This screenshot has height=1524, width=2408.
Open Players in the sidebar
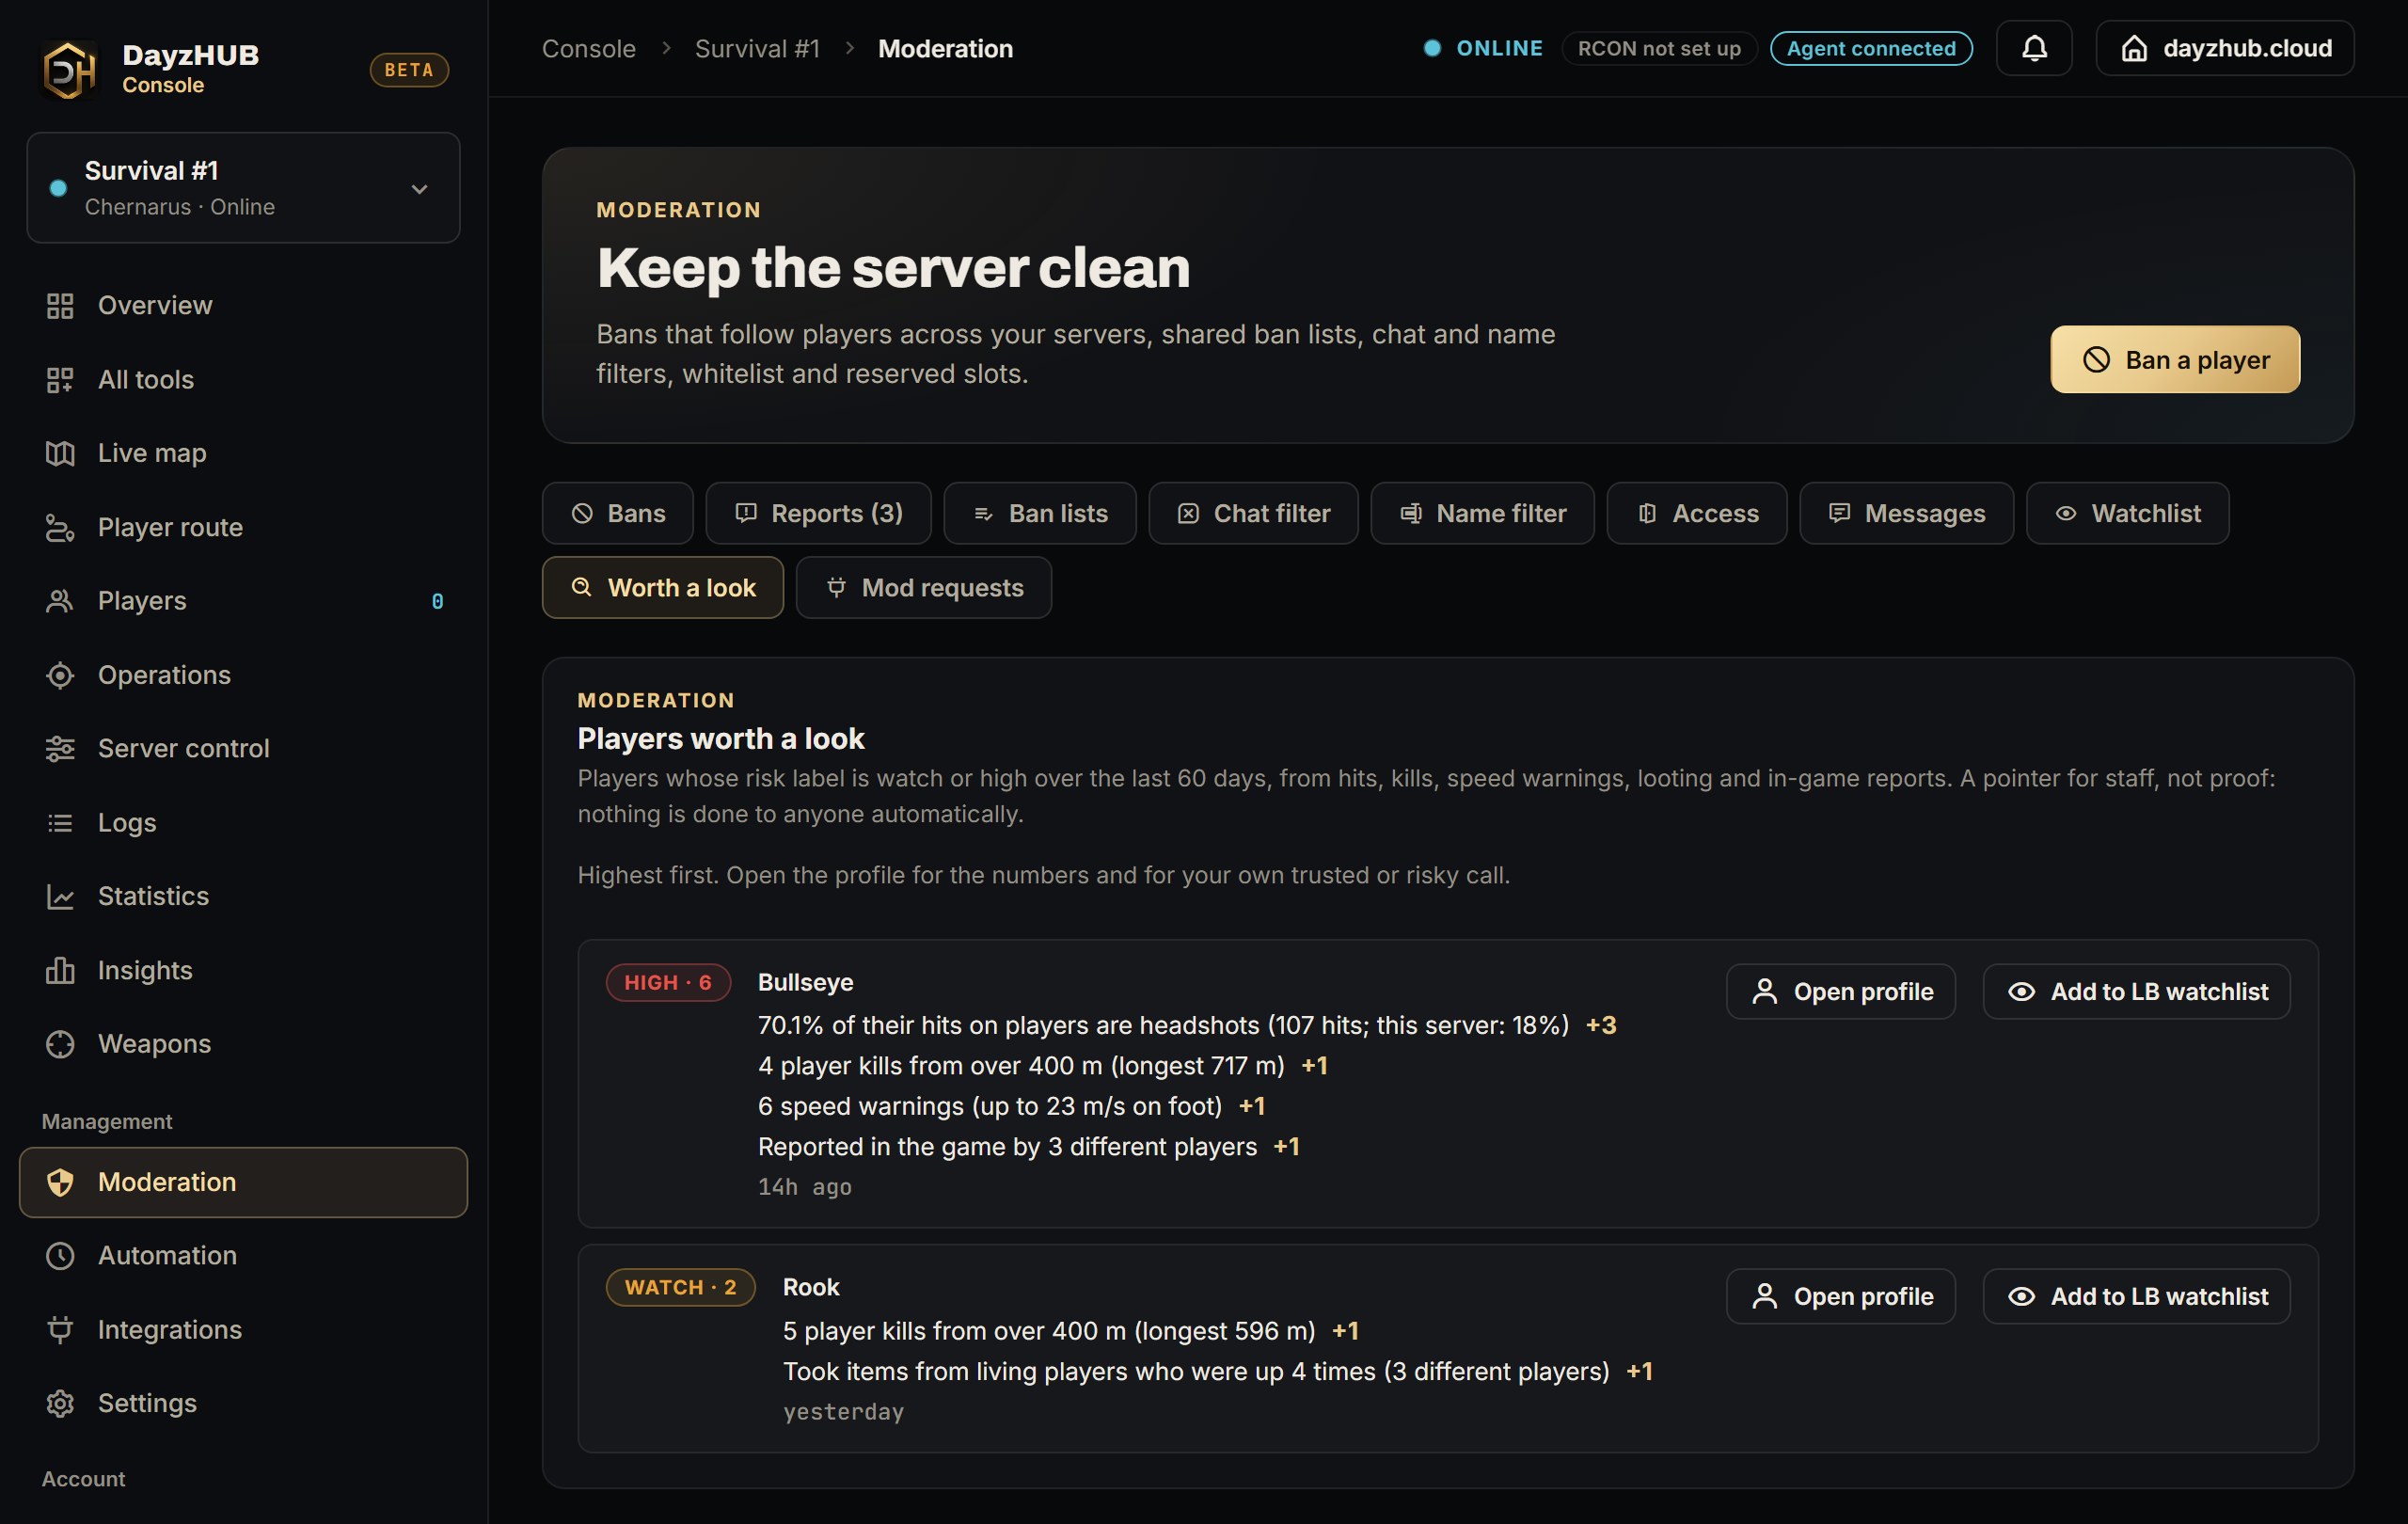243,601
